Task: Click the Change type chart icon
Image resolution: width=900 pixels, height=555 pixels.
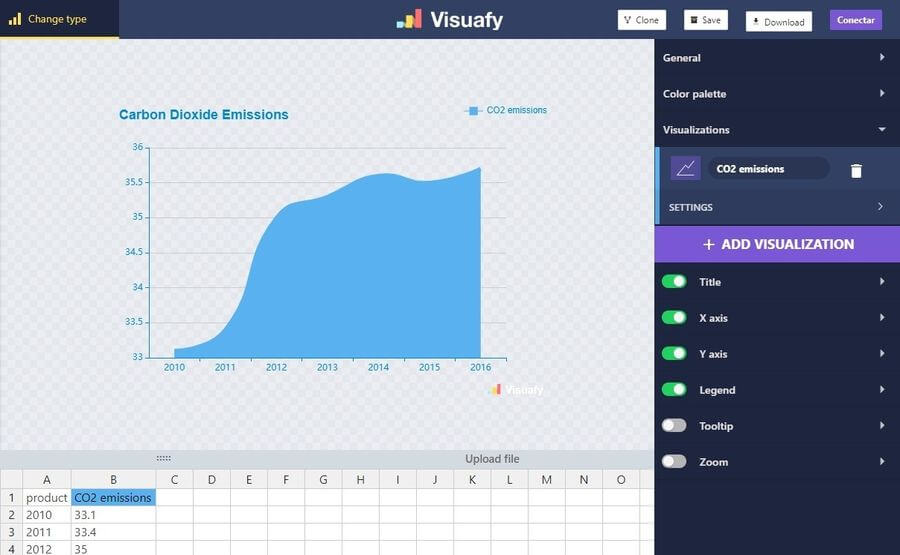Action: (x=15, y=19)
